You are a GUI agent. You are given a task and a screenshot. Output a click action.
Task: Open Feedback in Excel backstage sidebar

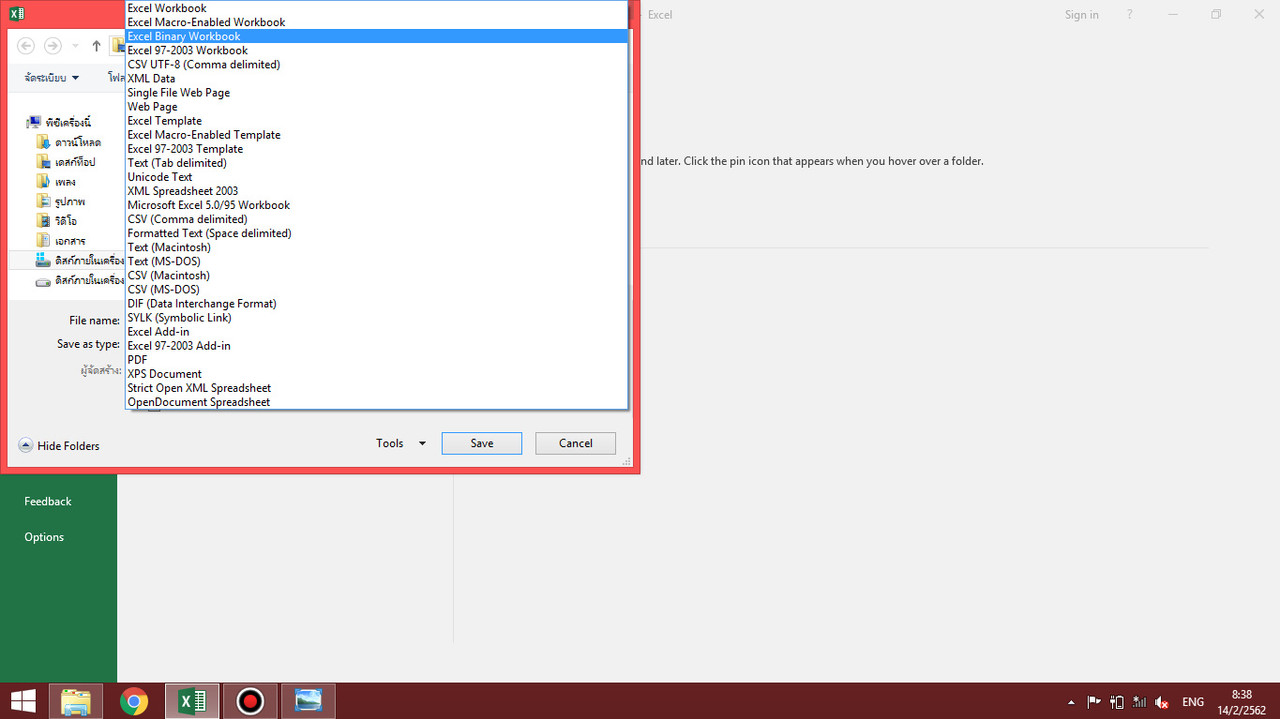(48, 501)
